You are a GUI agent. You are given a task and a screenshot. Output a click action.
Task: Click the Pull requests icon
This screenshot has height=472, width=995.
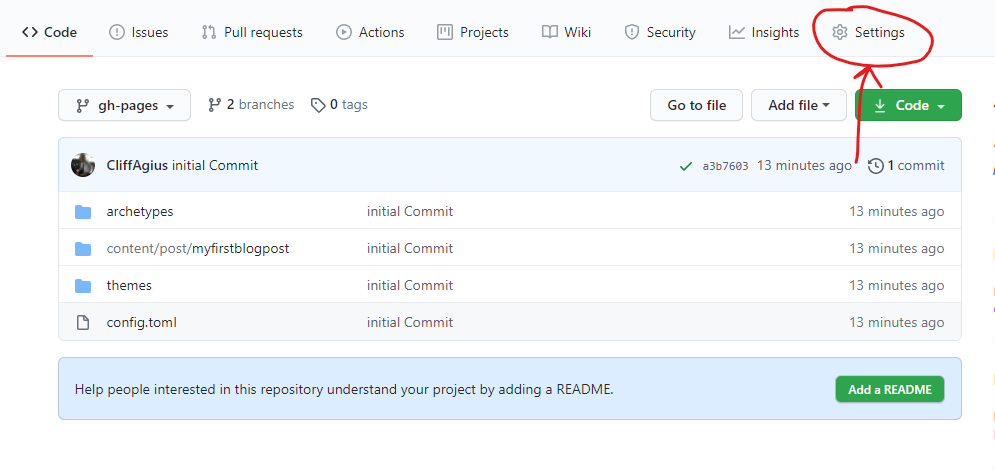click(x=209, y=32)
